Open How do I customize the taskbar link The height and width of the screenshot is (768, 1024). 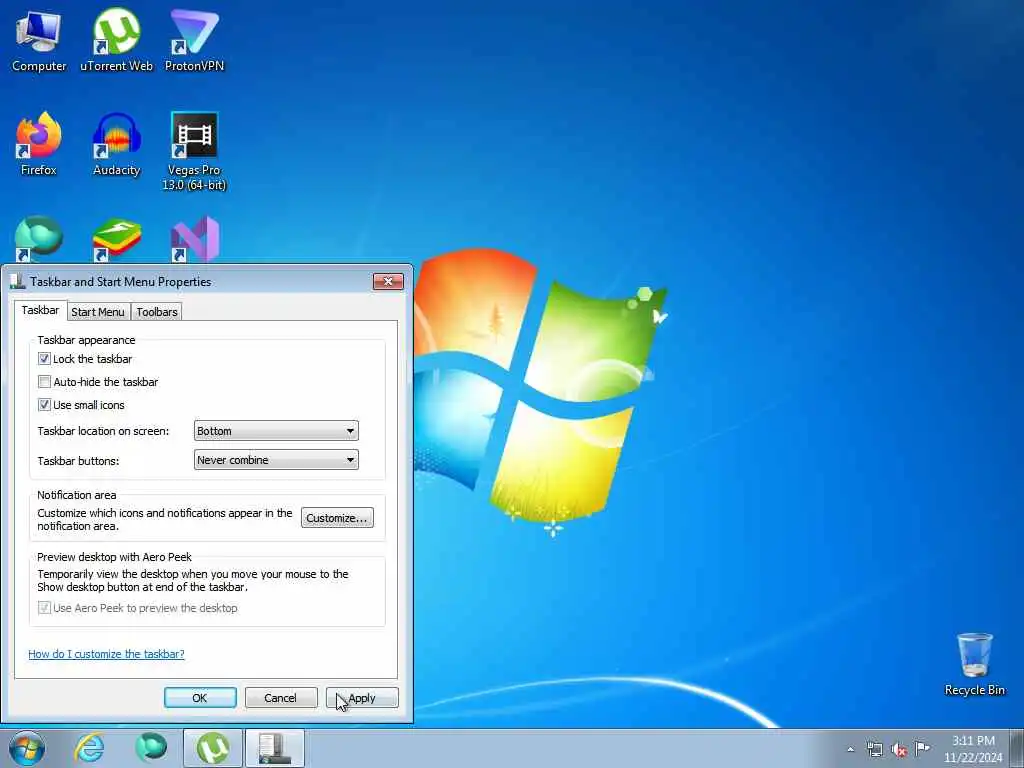(106, 654)
